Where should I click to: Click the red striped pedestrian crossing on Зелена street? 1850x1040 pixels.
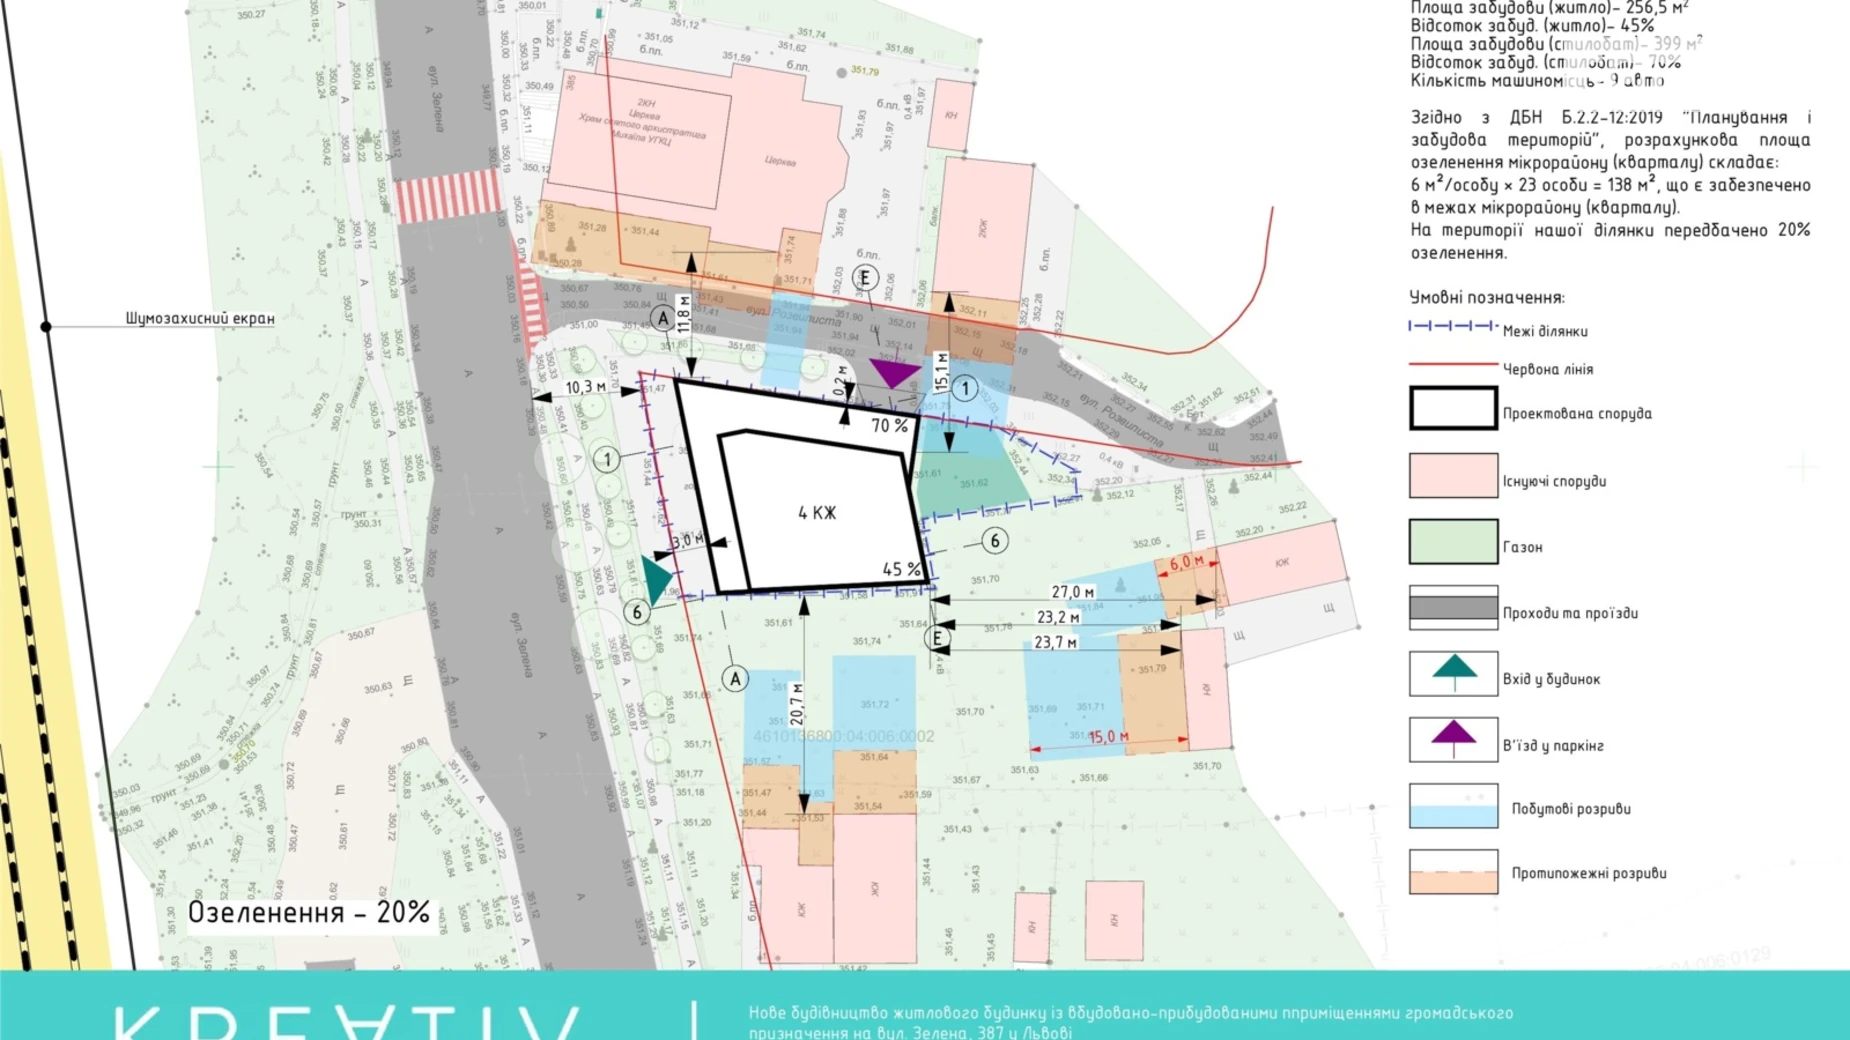coord(446,196)
